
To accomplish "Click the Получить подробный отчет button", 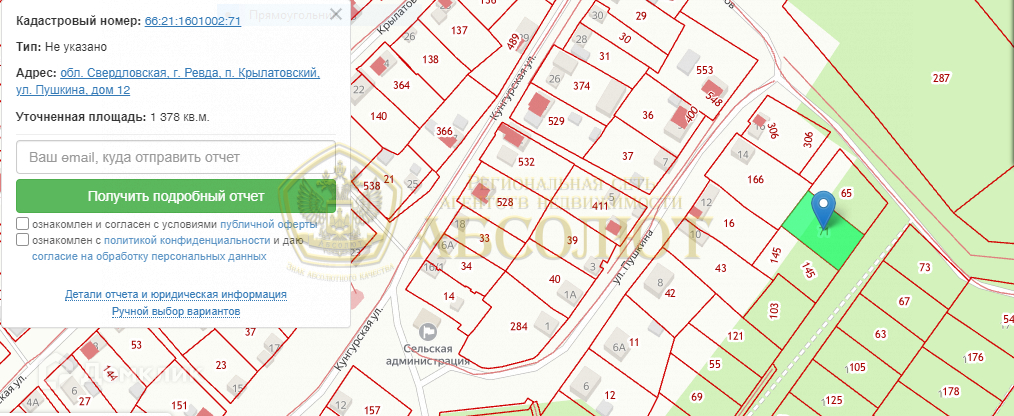I will (176, 196).
